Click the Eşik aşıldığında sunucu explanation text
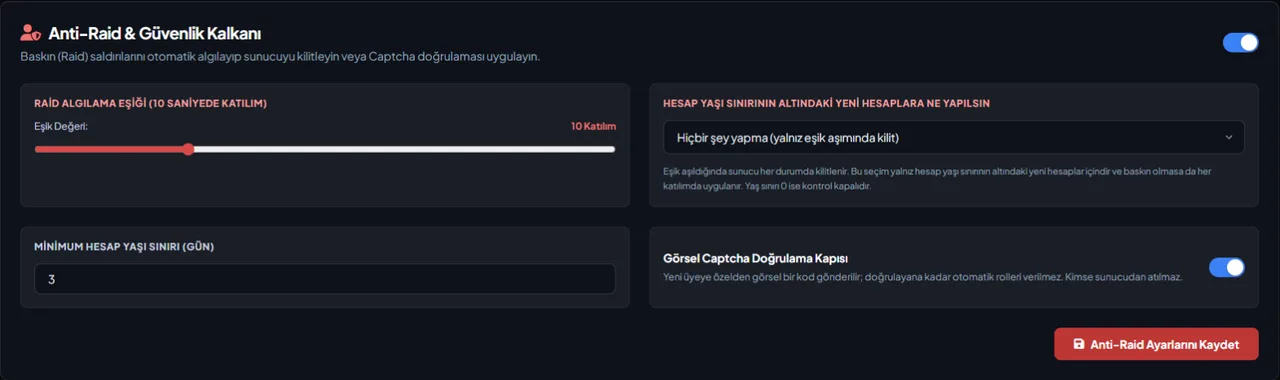 pos(937,179)
